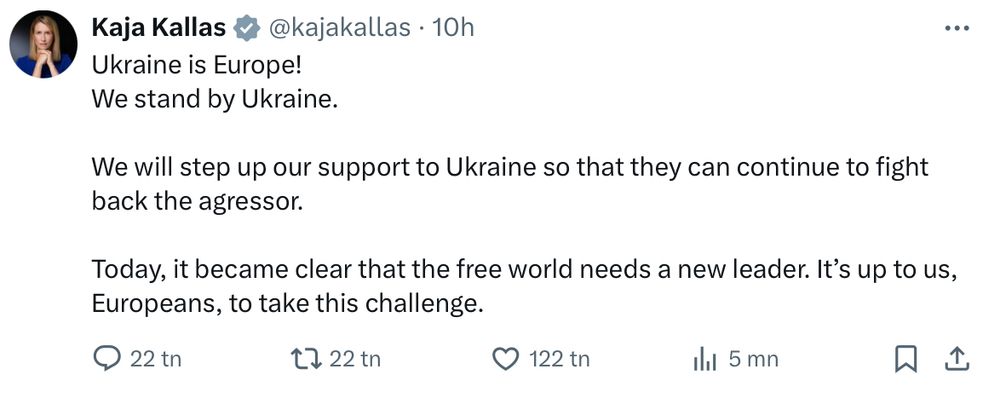Click the "Today, it became clear" paragraph

525,286
